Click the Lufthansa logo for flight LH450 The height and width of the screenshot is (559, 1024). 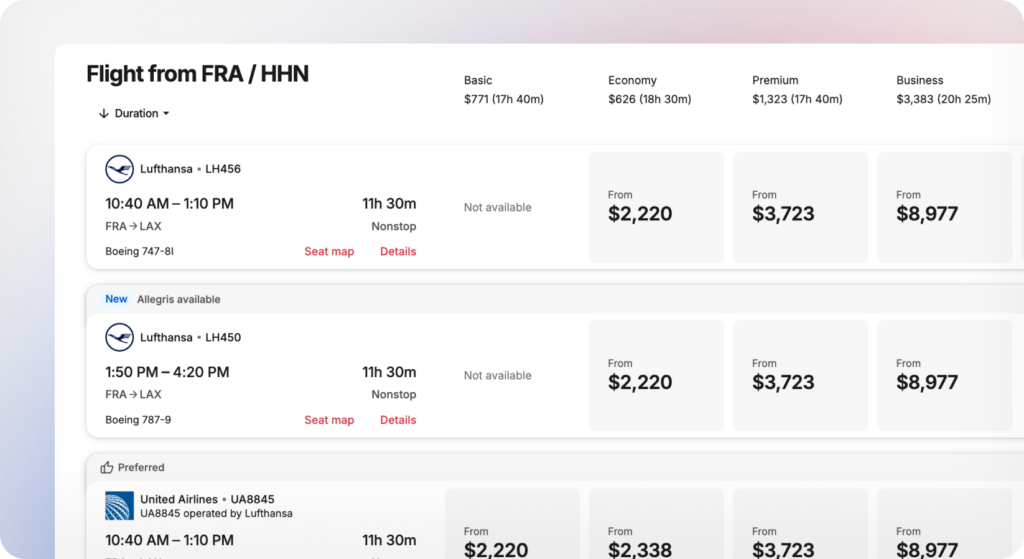click(x=120, y=338)
